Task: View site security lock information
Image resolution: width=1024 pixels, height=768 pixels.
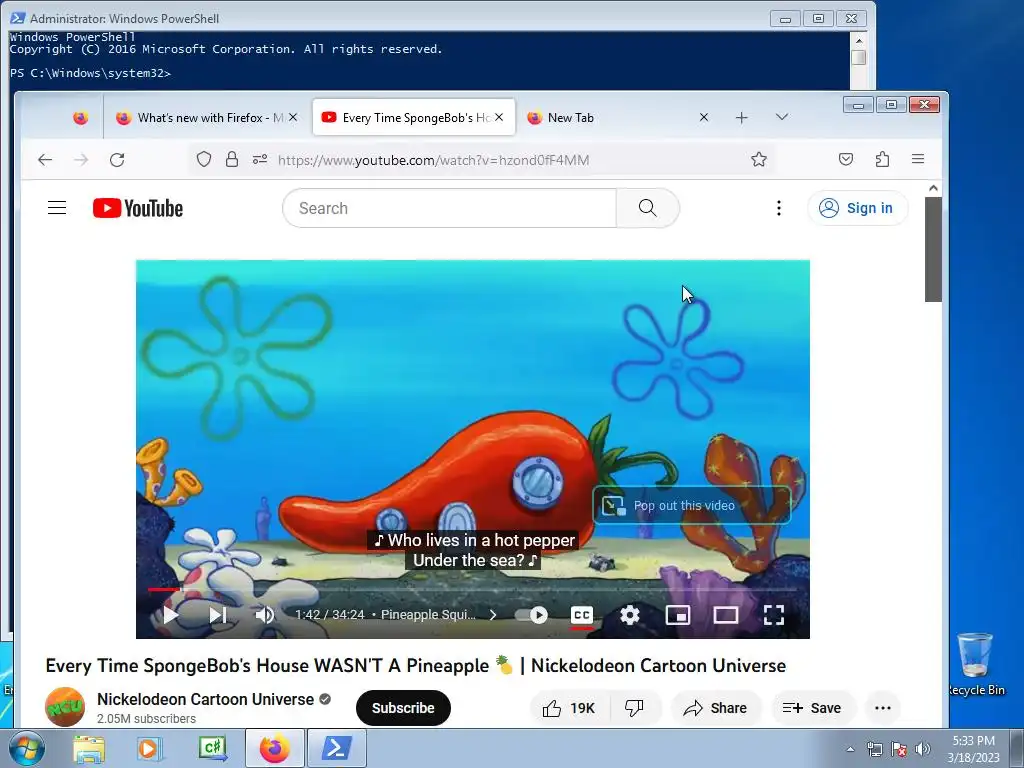Action: click(x=232, y=159)
